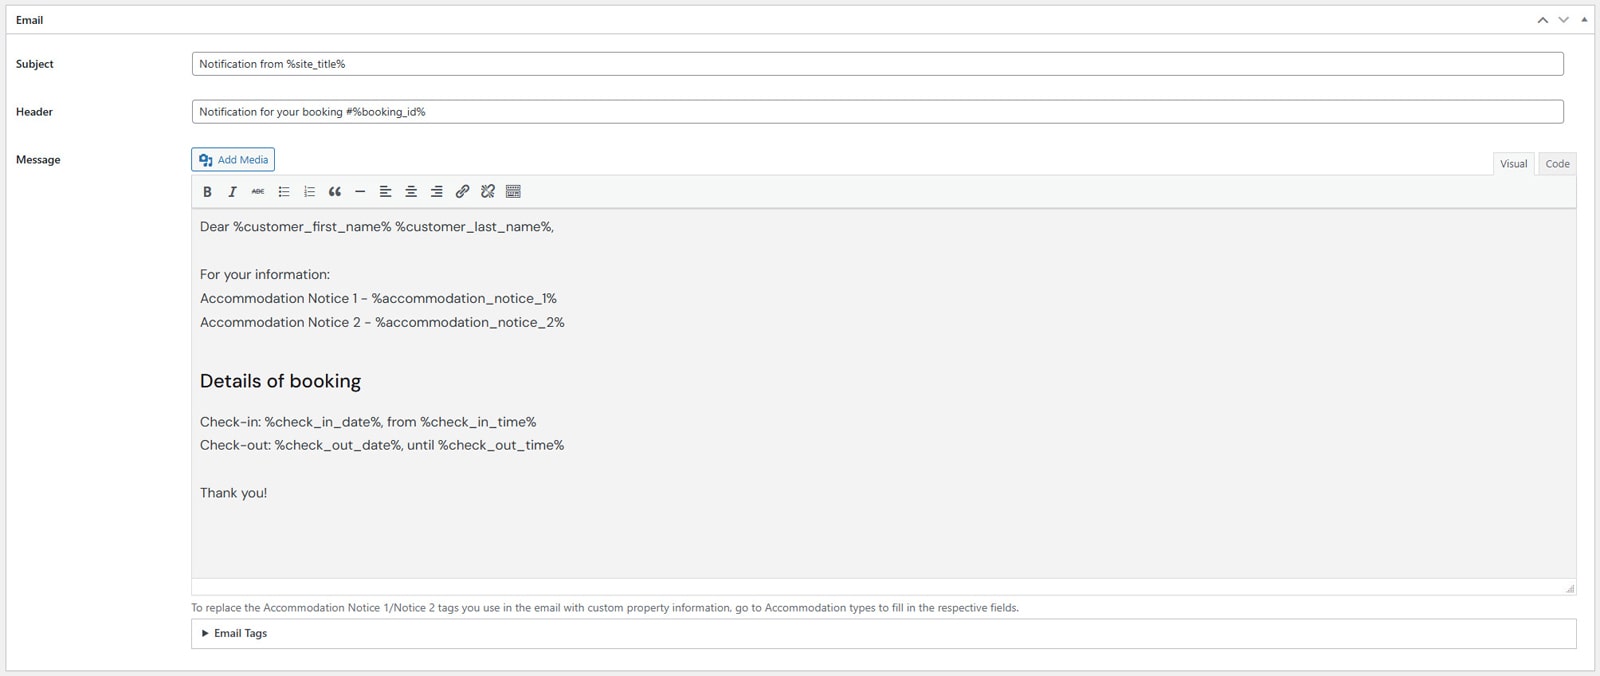Click the Add Media button
The image size is (1600, 676).
(233, 160)
